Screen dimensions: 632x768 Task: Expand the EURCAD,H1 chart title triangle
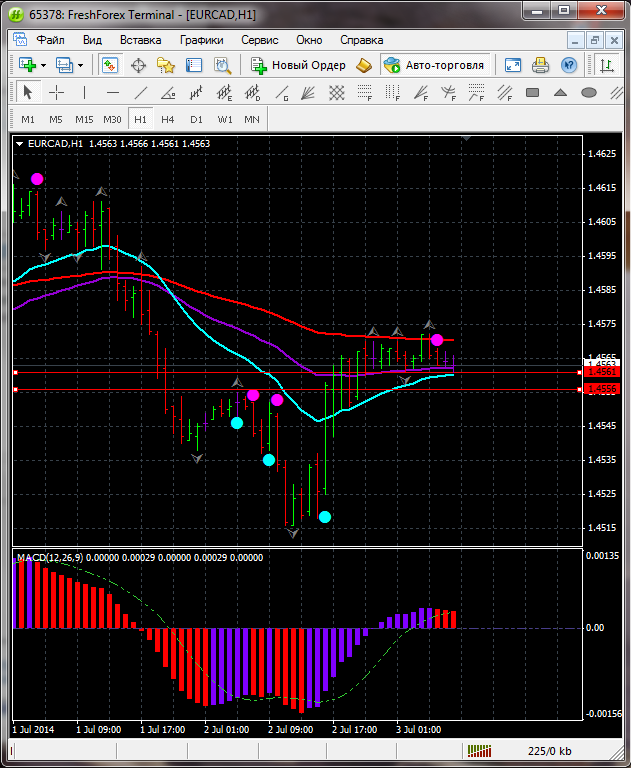pos(19,144)
